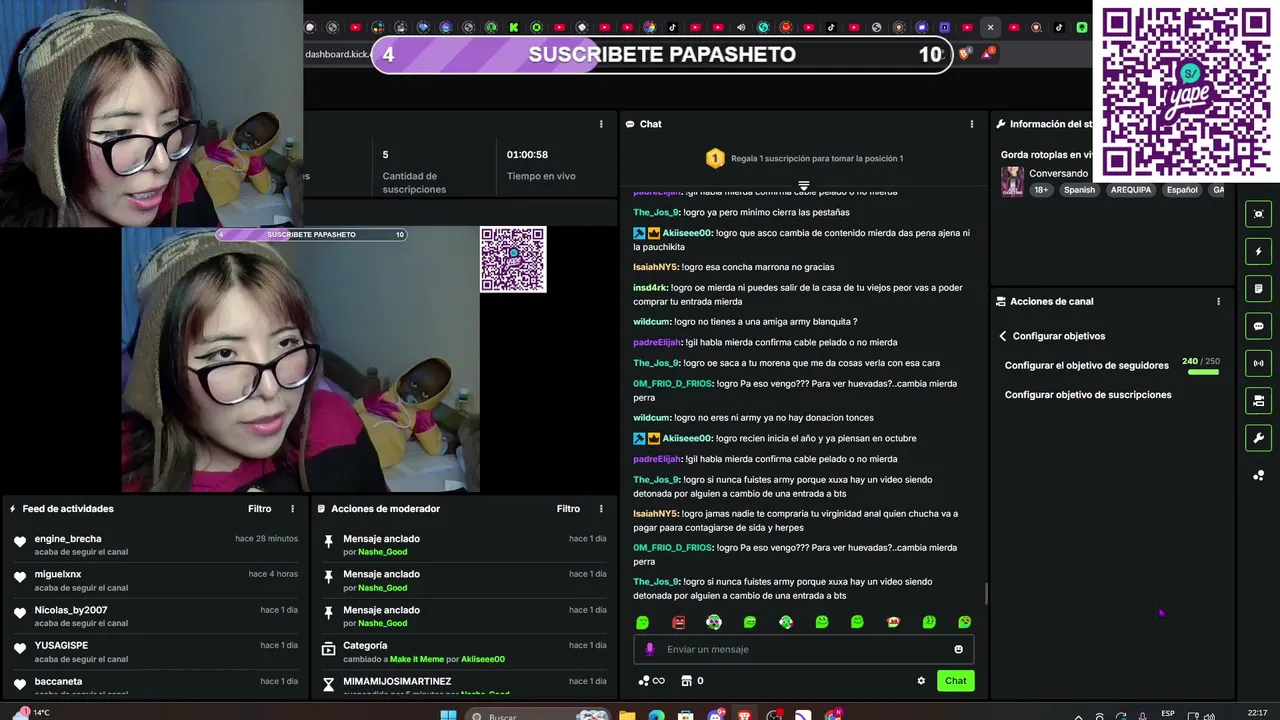The width and height of the screenshot is (1280, 720).
Task: Open Microsoft Edge from taskbar
Action: click(656, 715)
